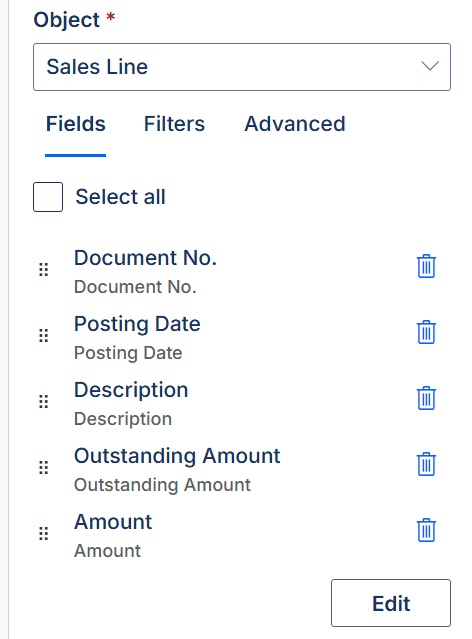The image size is (472, 639).
Task: Check the Select all checkbox
Action: click(48, 197)
